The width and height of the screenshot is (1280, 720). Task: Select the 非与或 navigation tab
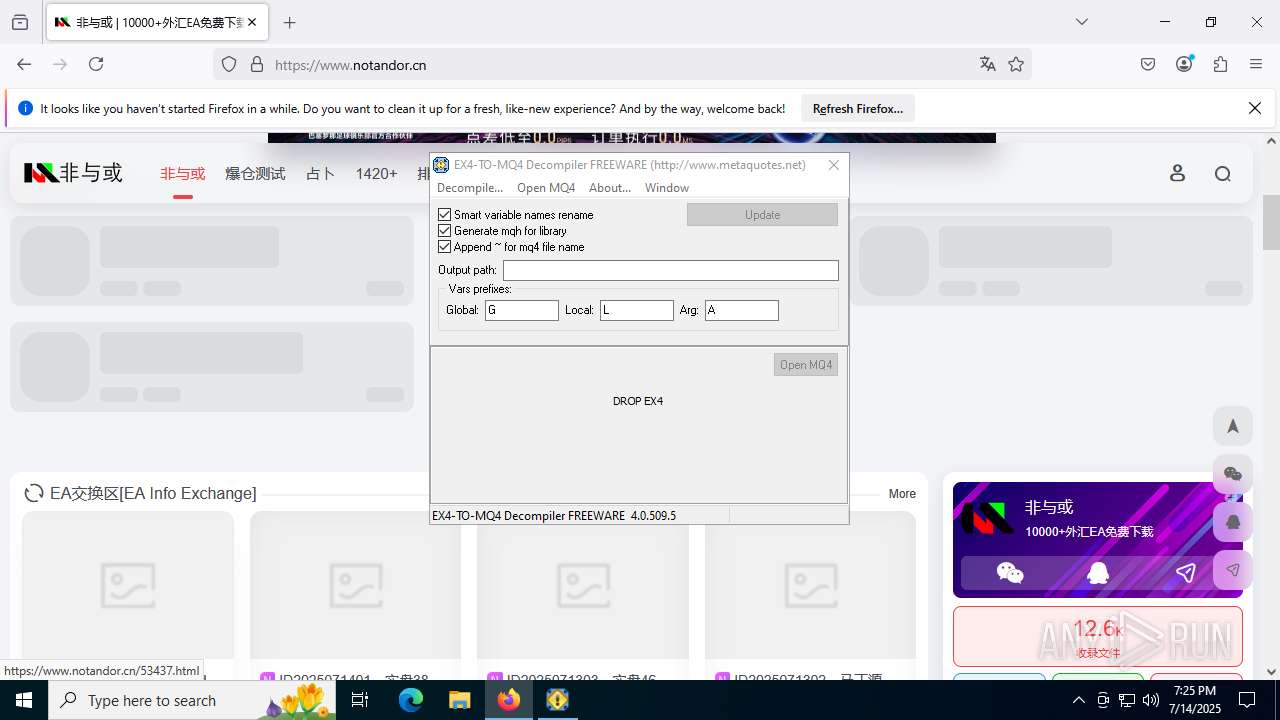point(182,174)
